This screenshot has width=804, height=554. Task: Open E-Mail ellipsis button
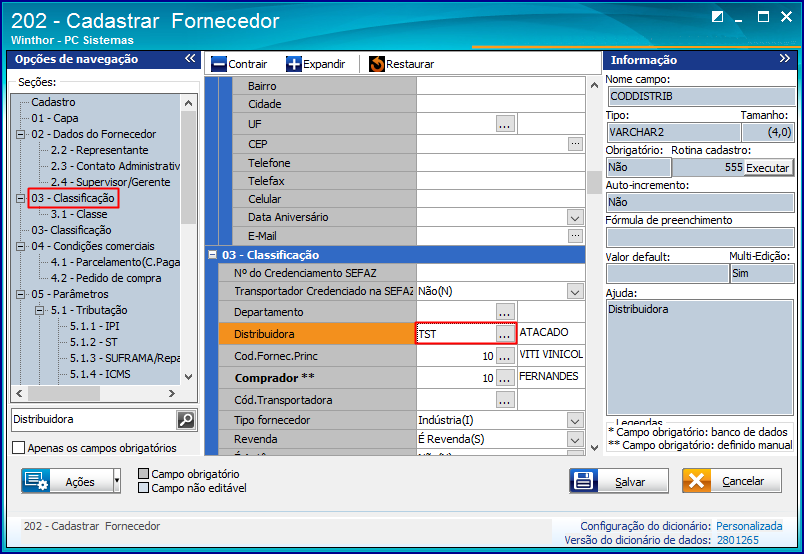[x=575, y=236]
